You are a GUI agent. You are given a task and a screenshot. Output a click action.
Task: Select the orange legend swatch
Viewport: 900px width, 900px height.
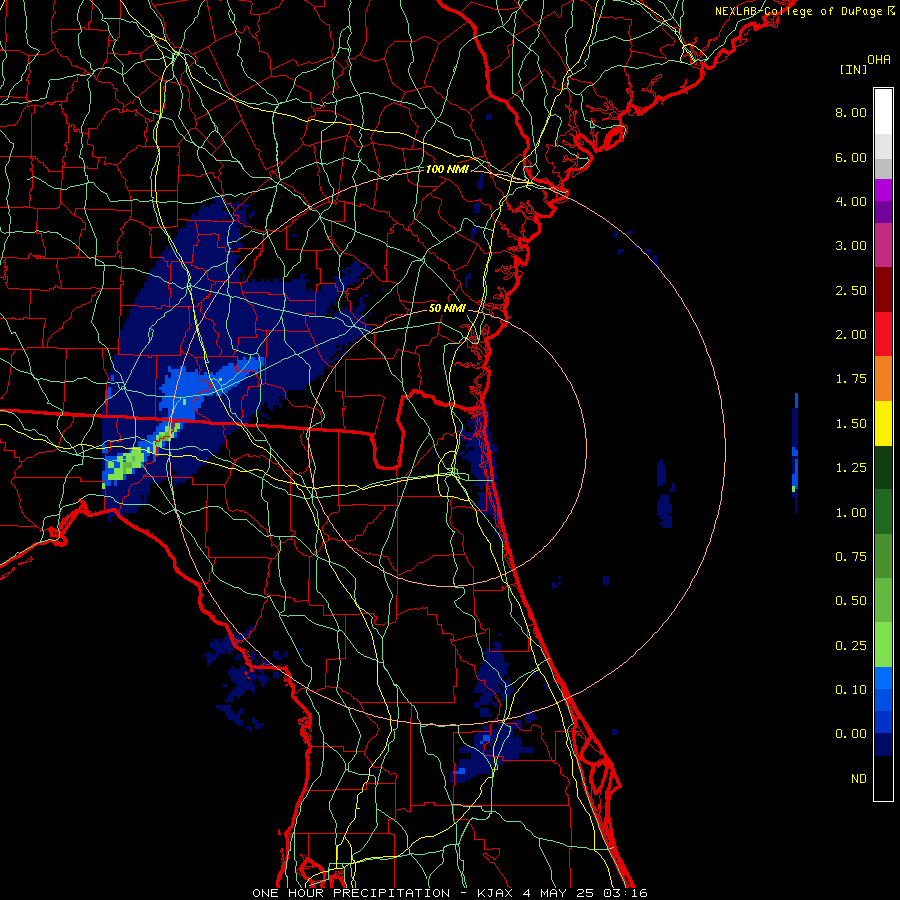tap(883, 379)
